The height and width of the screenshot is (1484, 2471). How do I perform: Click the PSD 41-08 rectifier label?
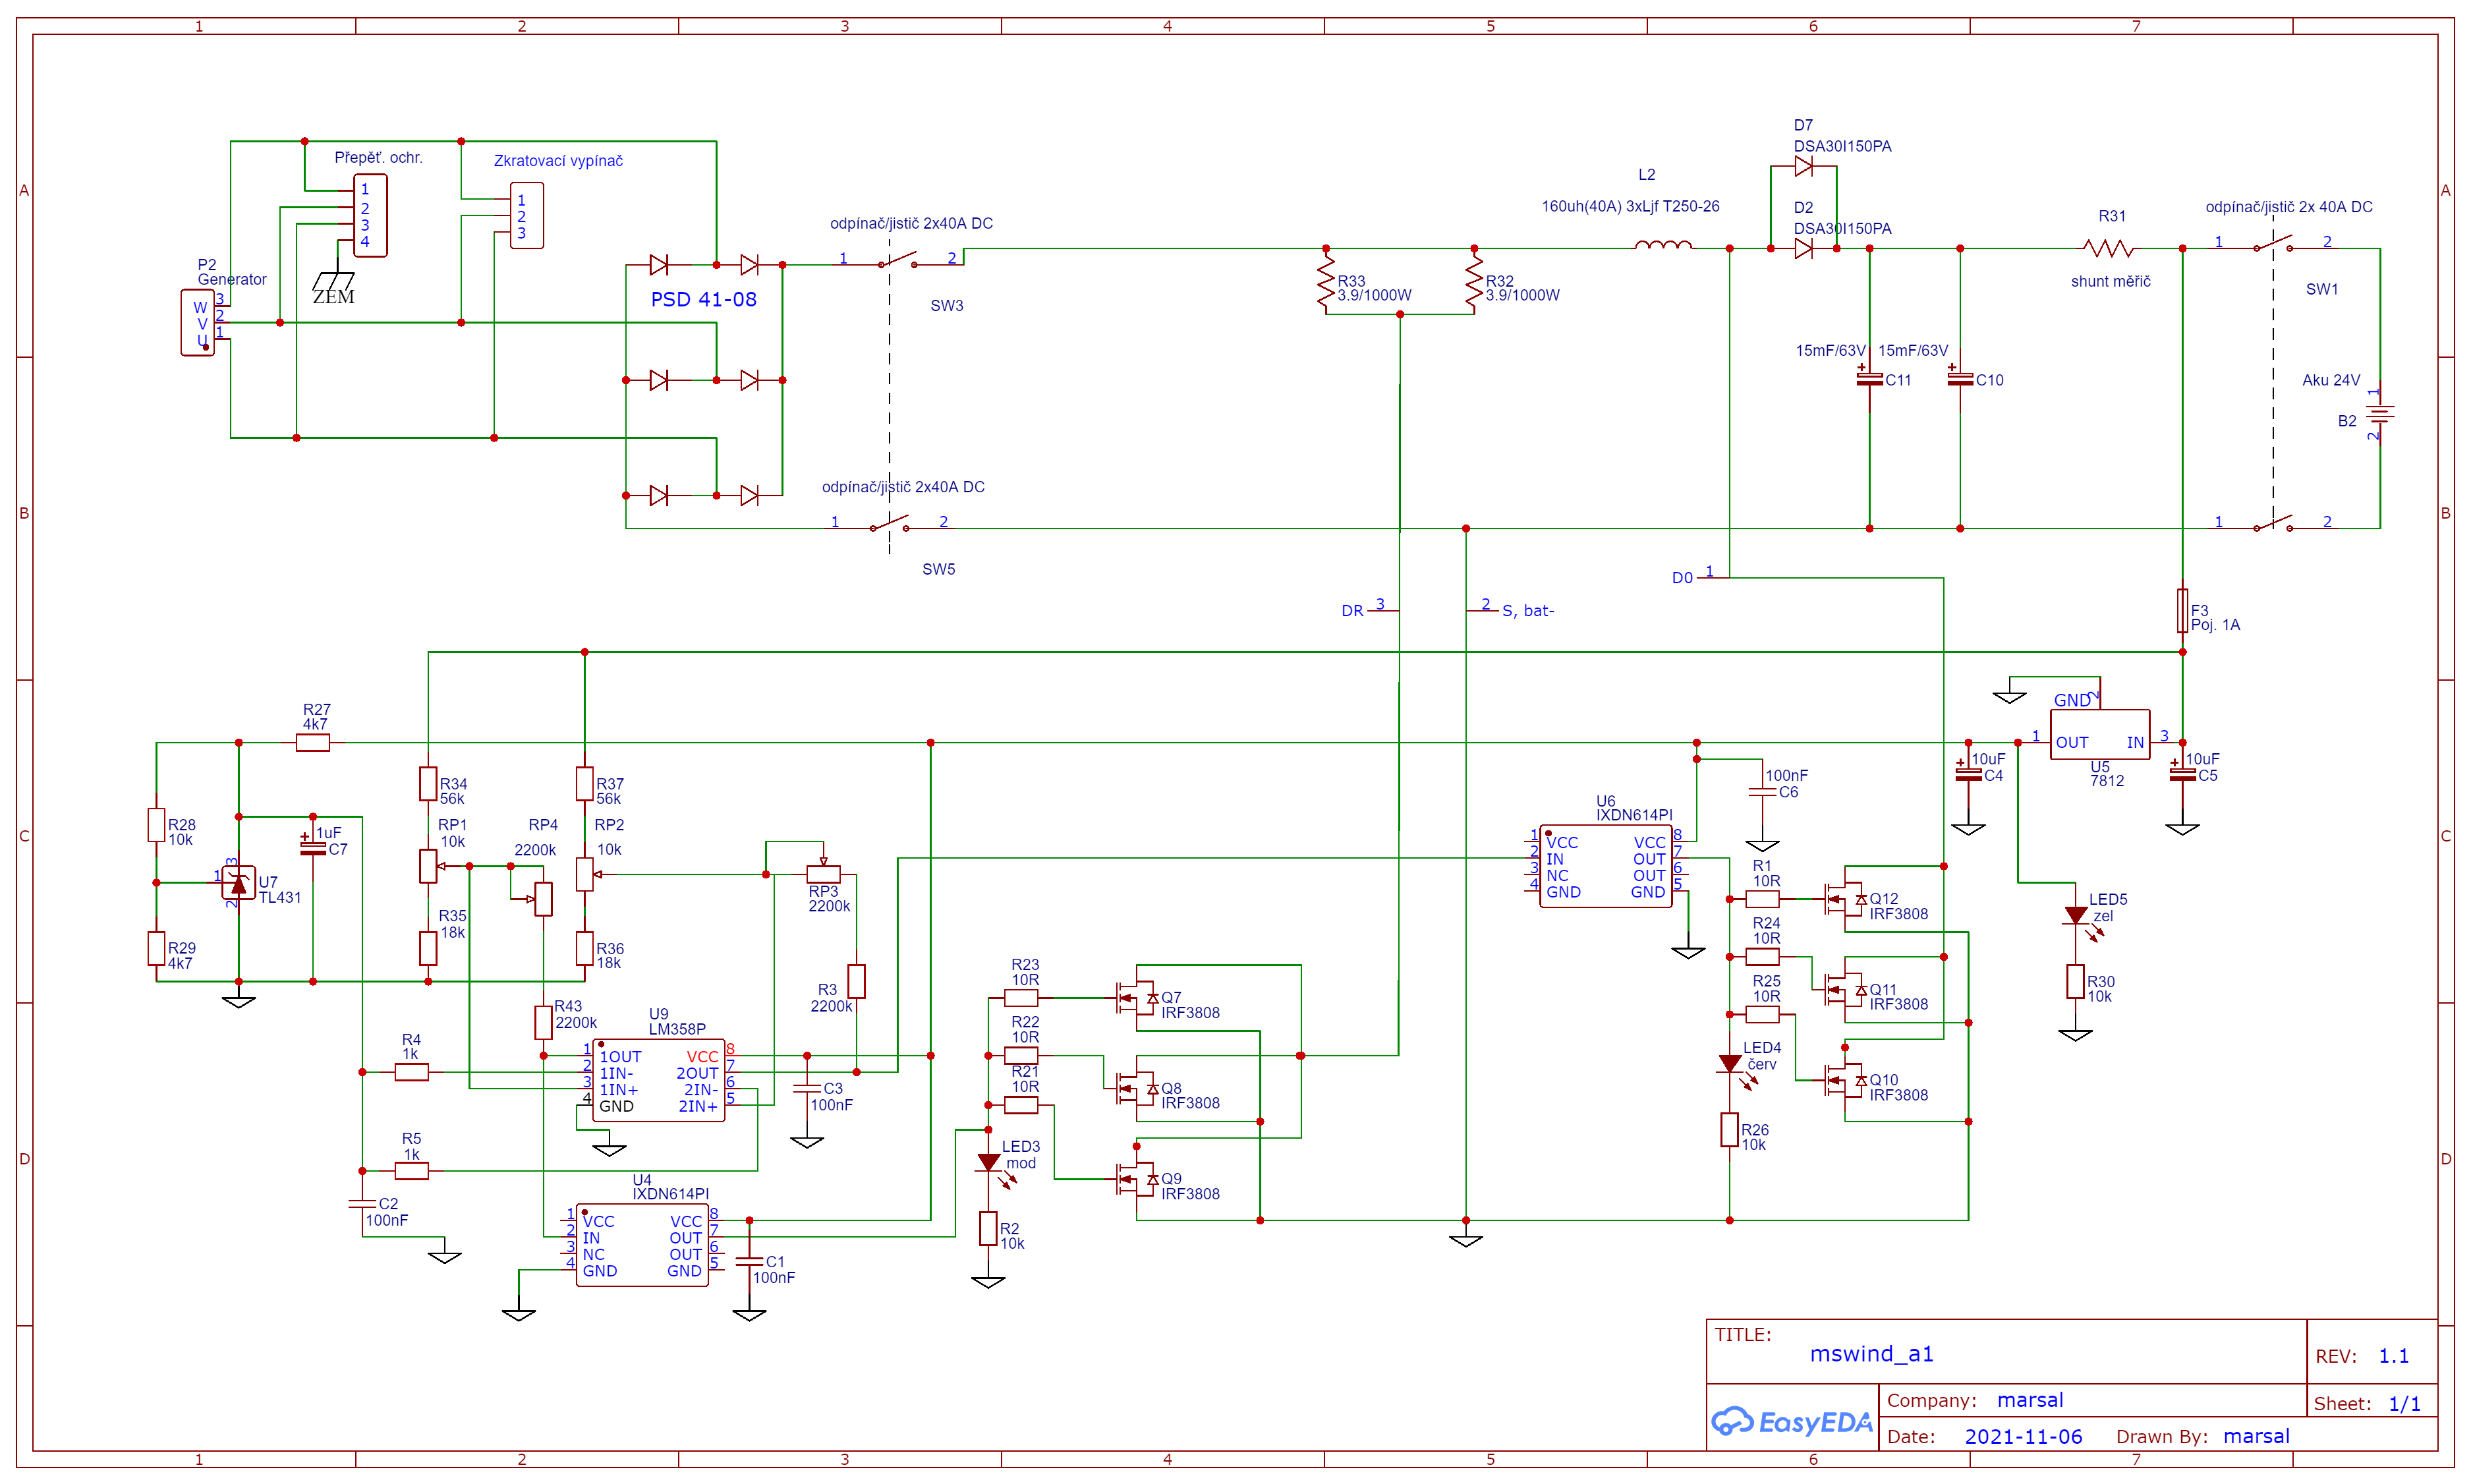[704, 299]
